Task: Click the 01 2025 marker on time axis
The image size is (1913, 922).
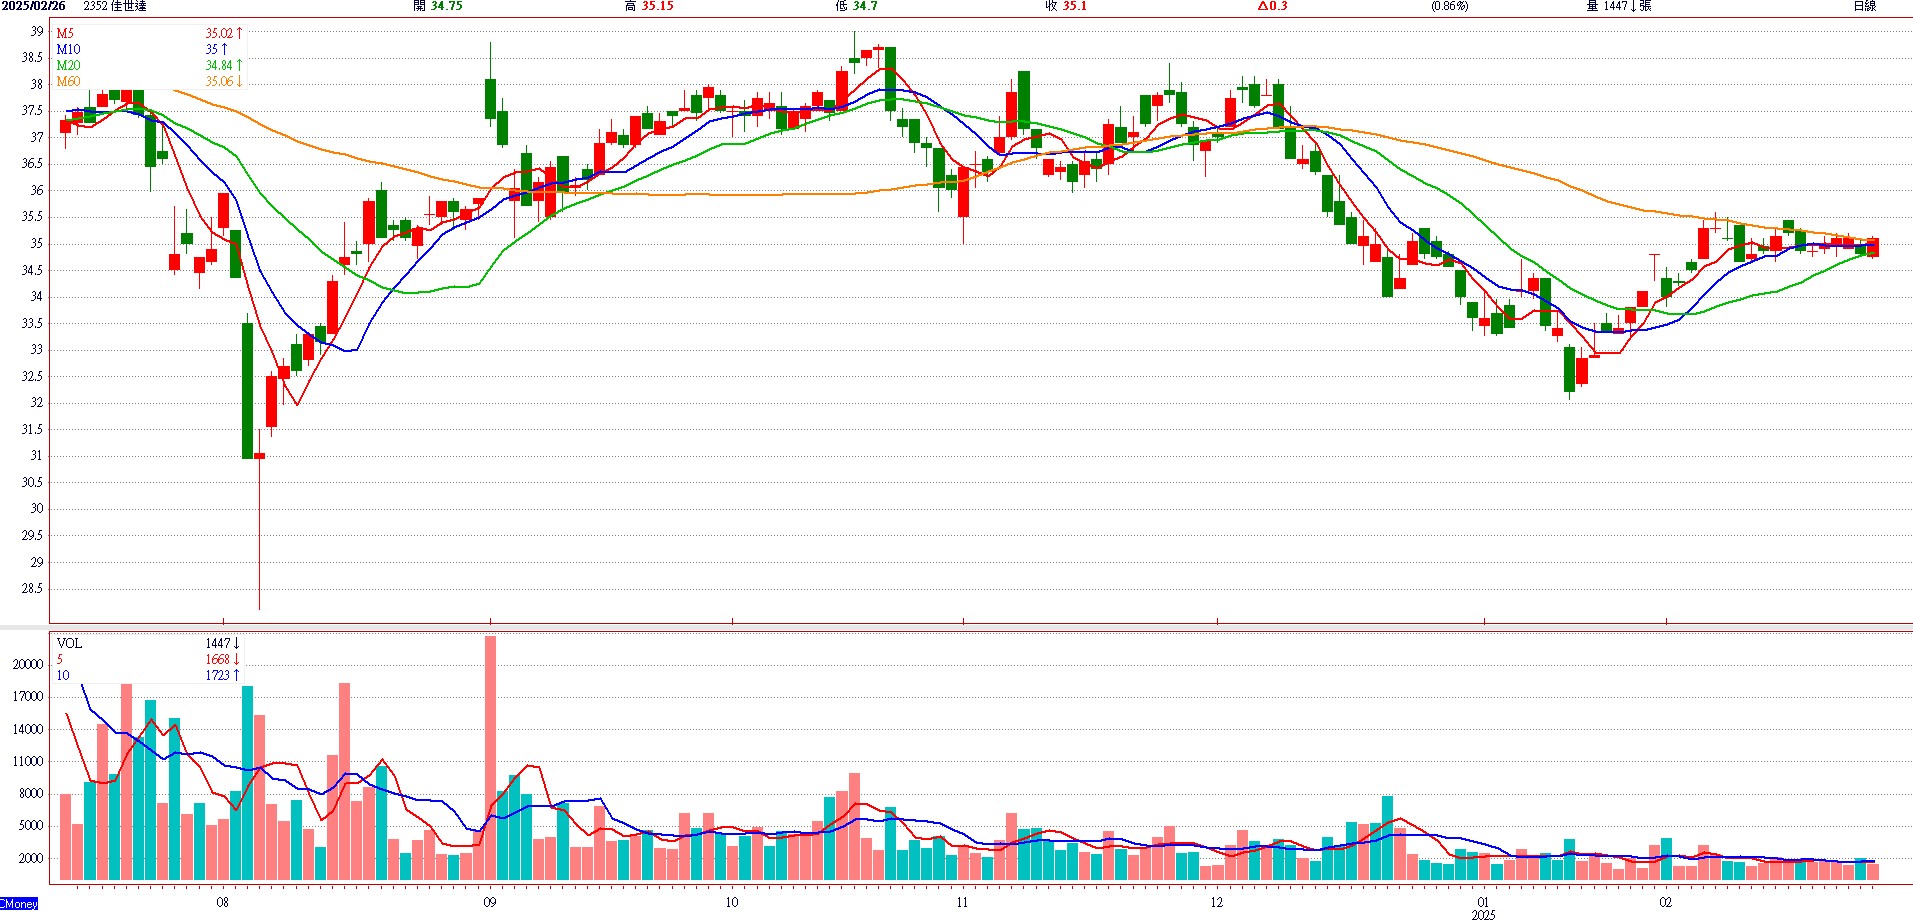Action: tap(1483, 908)
